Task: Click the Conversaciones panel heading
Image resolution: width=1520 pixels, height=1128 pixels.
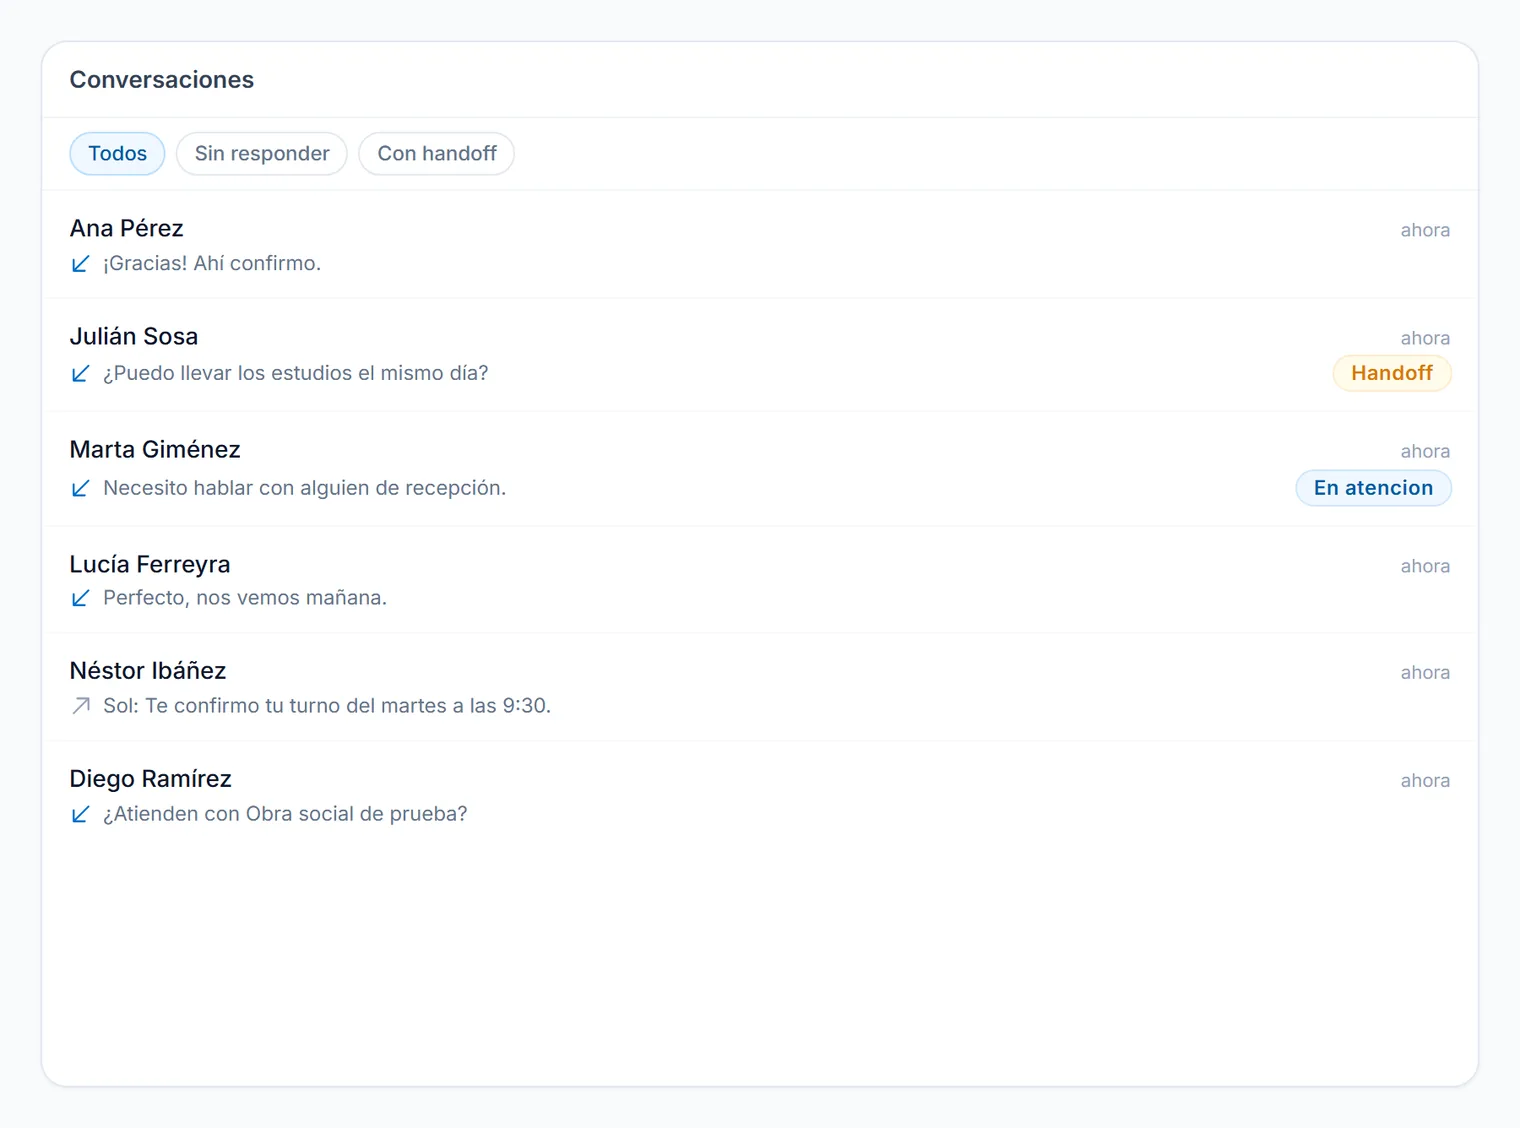Action: tap(162, 80)
